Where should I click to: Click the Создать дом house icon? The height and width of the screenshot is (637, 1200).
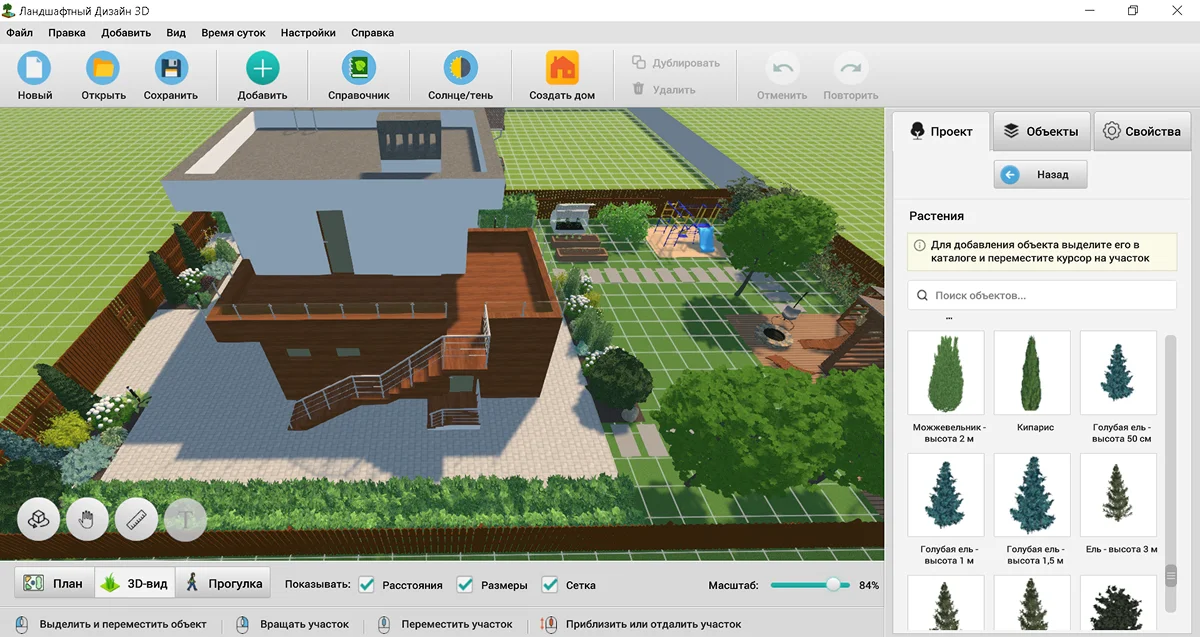562,69
